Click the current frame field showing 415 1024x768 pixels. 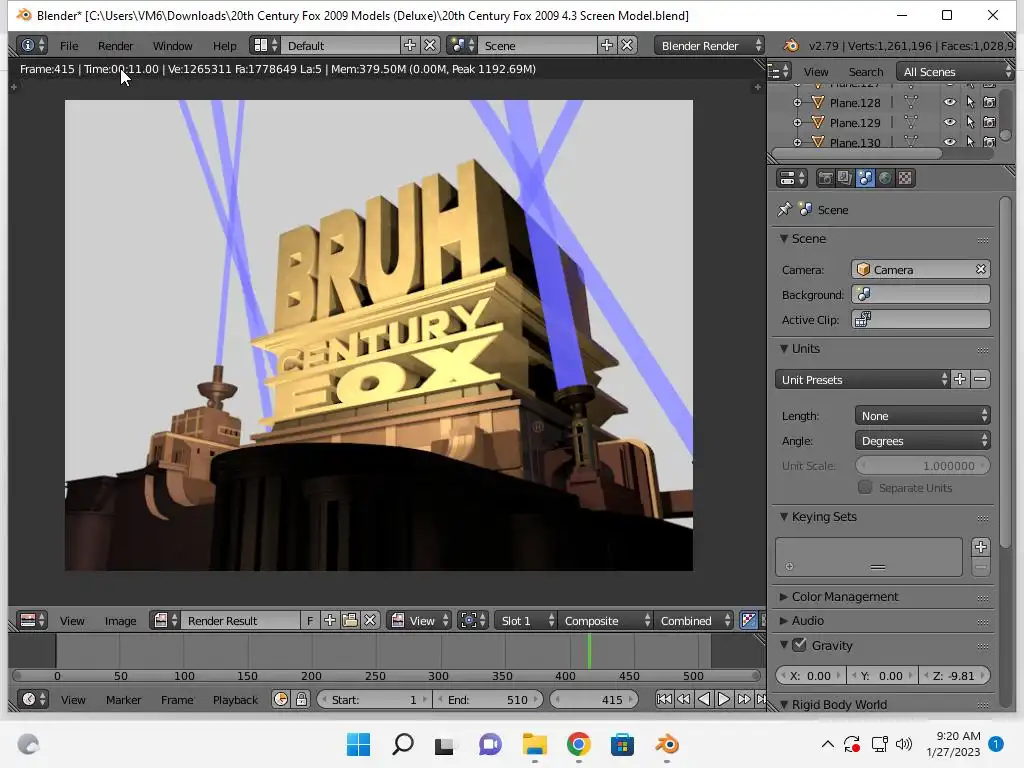click(x=593, y=699)
